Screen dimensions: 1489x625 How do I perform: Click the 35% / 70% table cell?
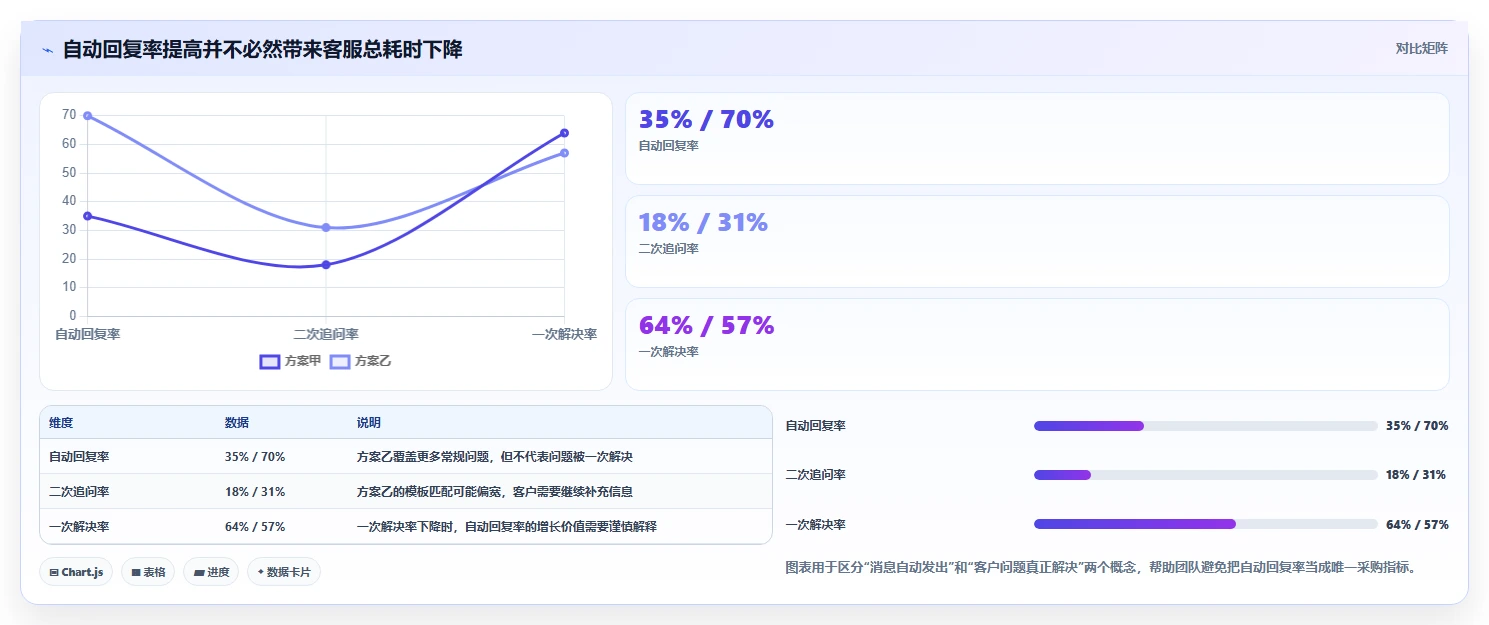click(255, 457)
